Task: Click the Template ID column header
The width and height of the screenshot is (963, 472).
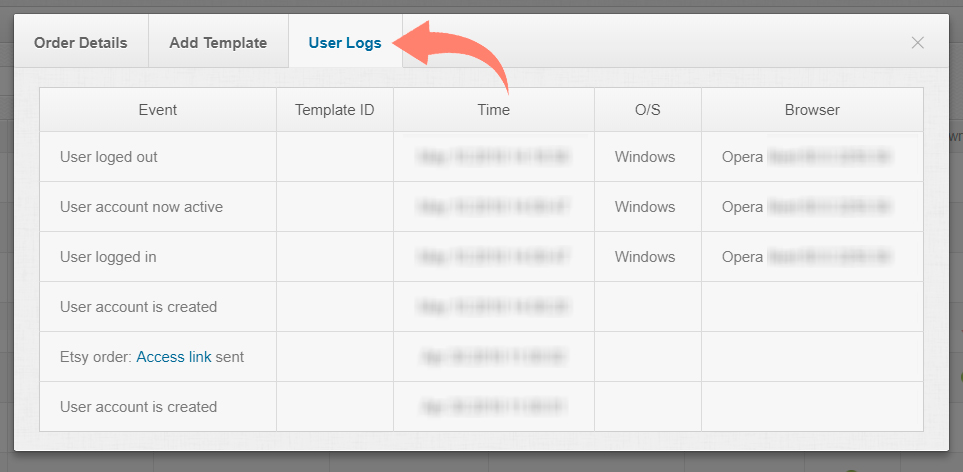Action: click(335, 110)
